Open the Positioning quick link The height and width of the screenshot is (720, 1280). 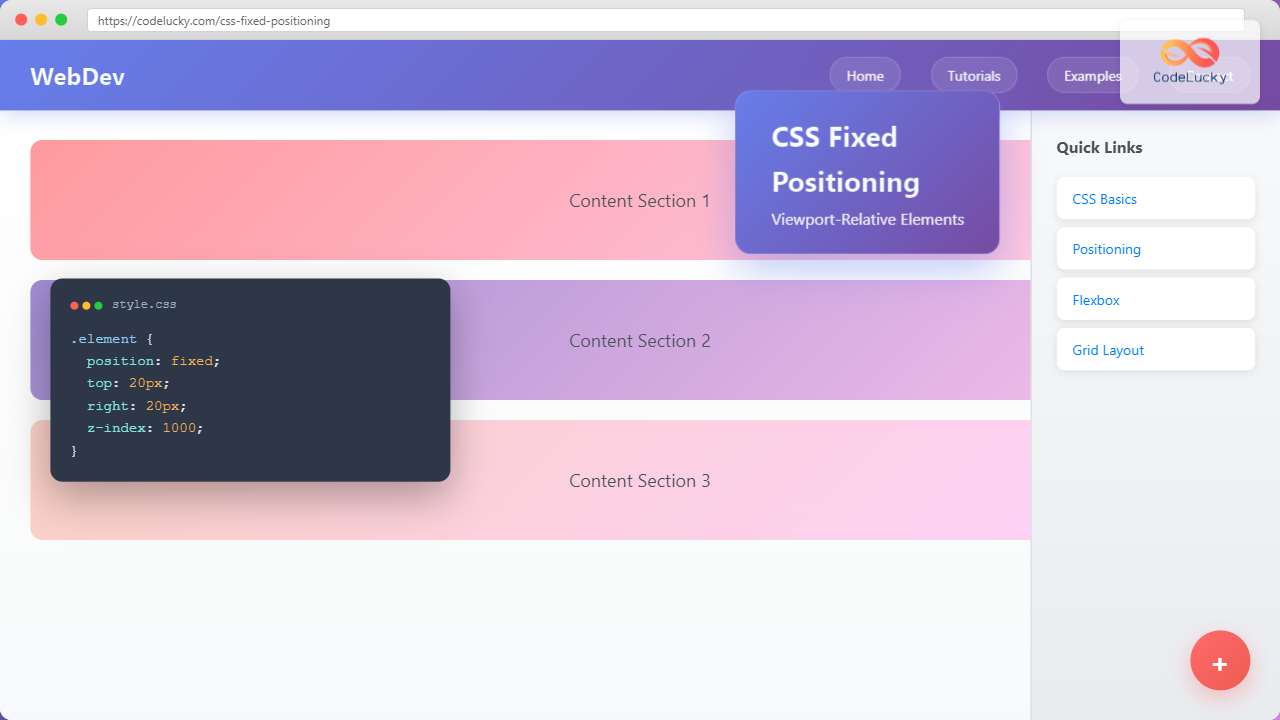[x=1106, y=248]
